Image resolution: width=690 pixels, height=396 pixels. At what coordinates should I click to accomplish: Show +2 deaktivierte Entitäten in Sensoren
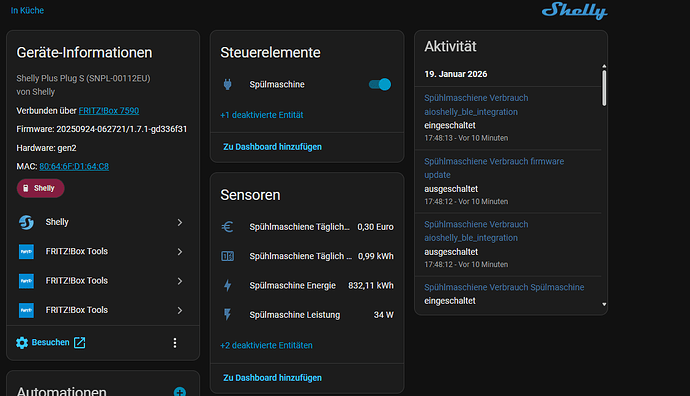266,345
